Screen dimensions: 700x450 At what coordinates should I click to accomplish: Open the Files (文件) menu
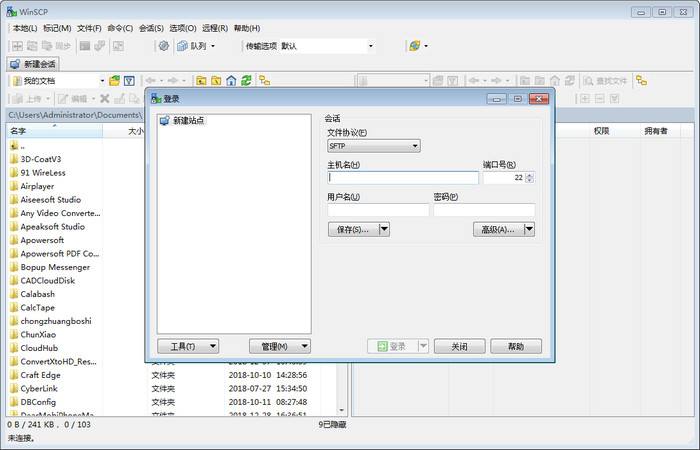(89, 28)
